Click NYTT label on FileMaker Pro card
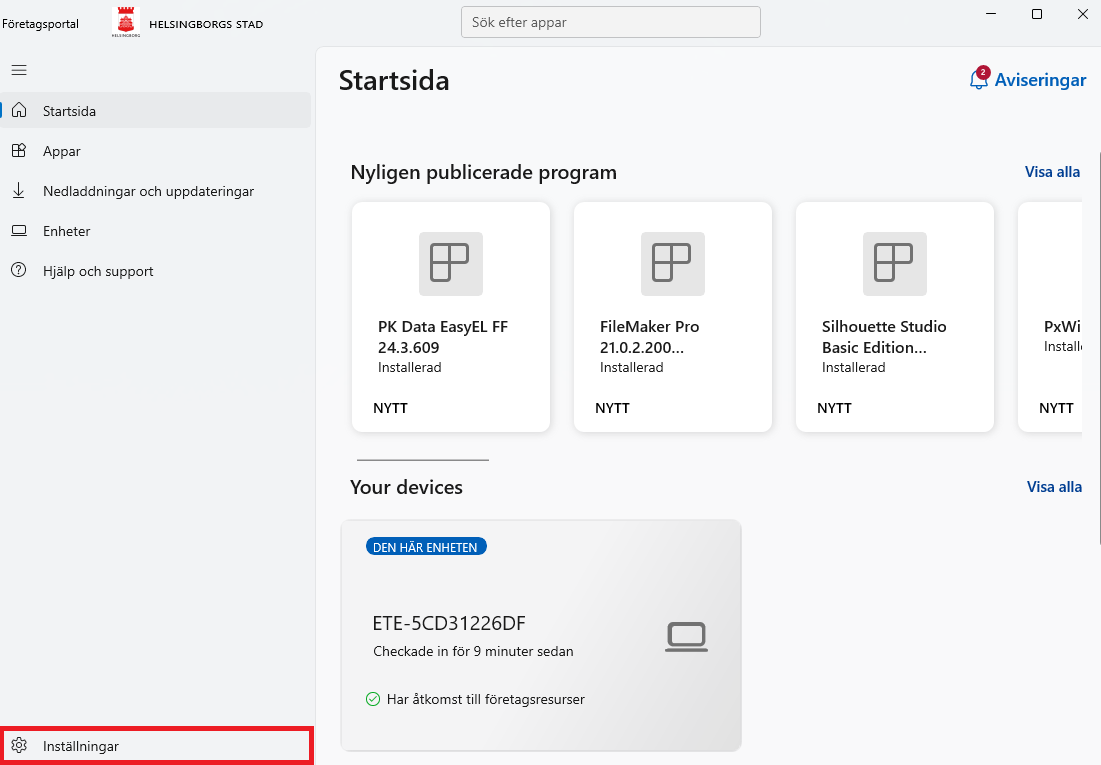Image resolution: width=1101 pixels, height=765 pixels. pos(612,407)
